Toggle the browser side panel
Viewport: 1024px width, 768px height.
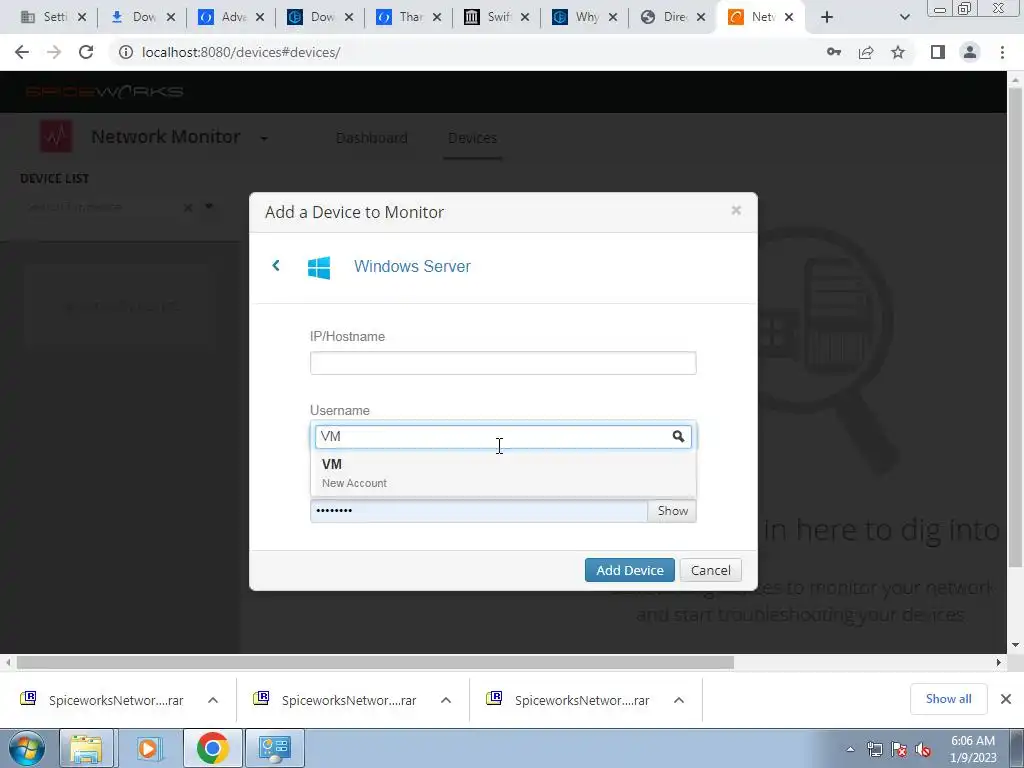938,52
